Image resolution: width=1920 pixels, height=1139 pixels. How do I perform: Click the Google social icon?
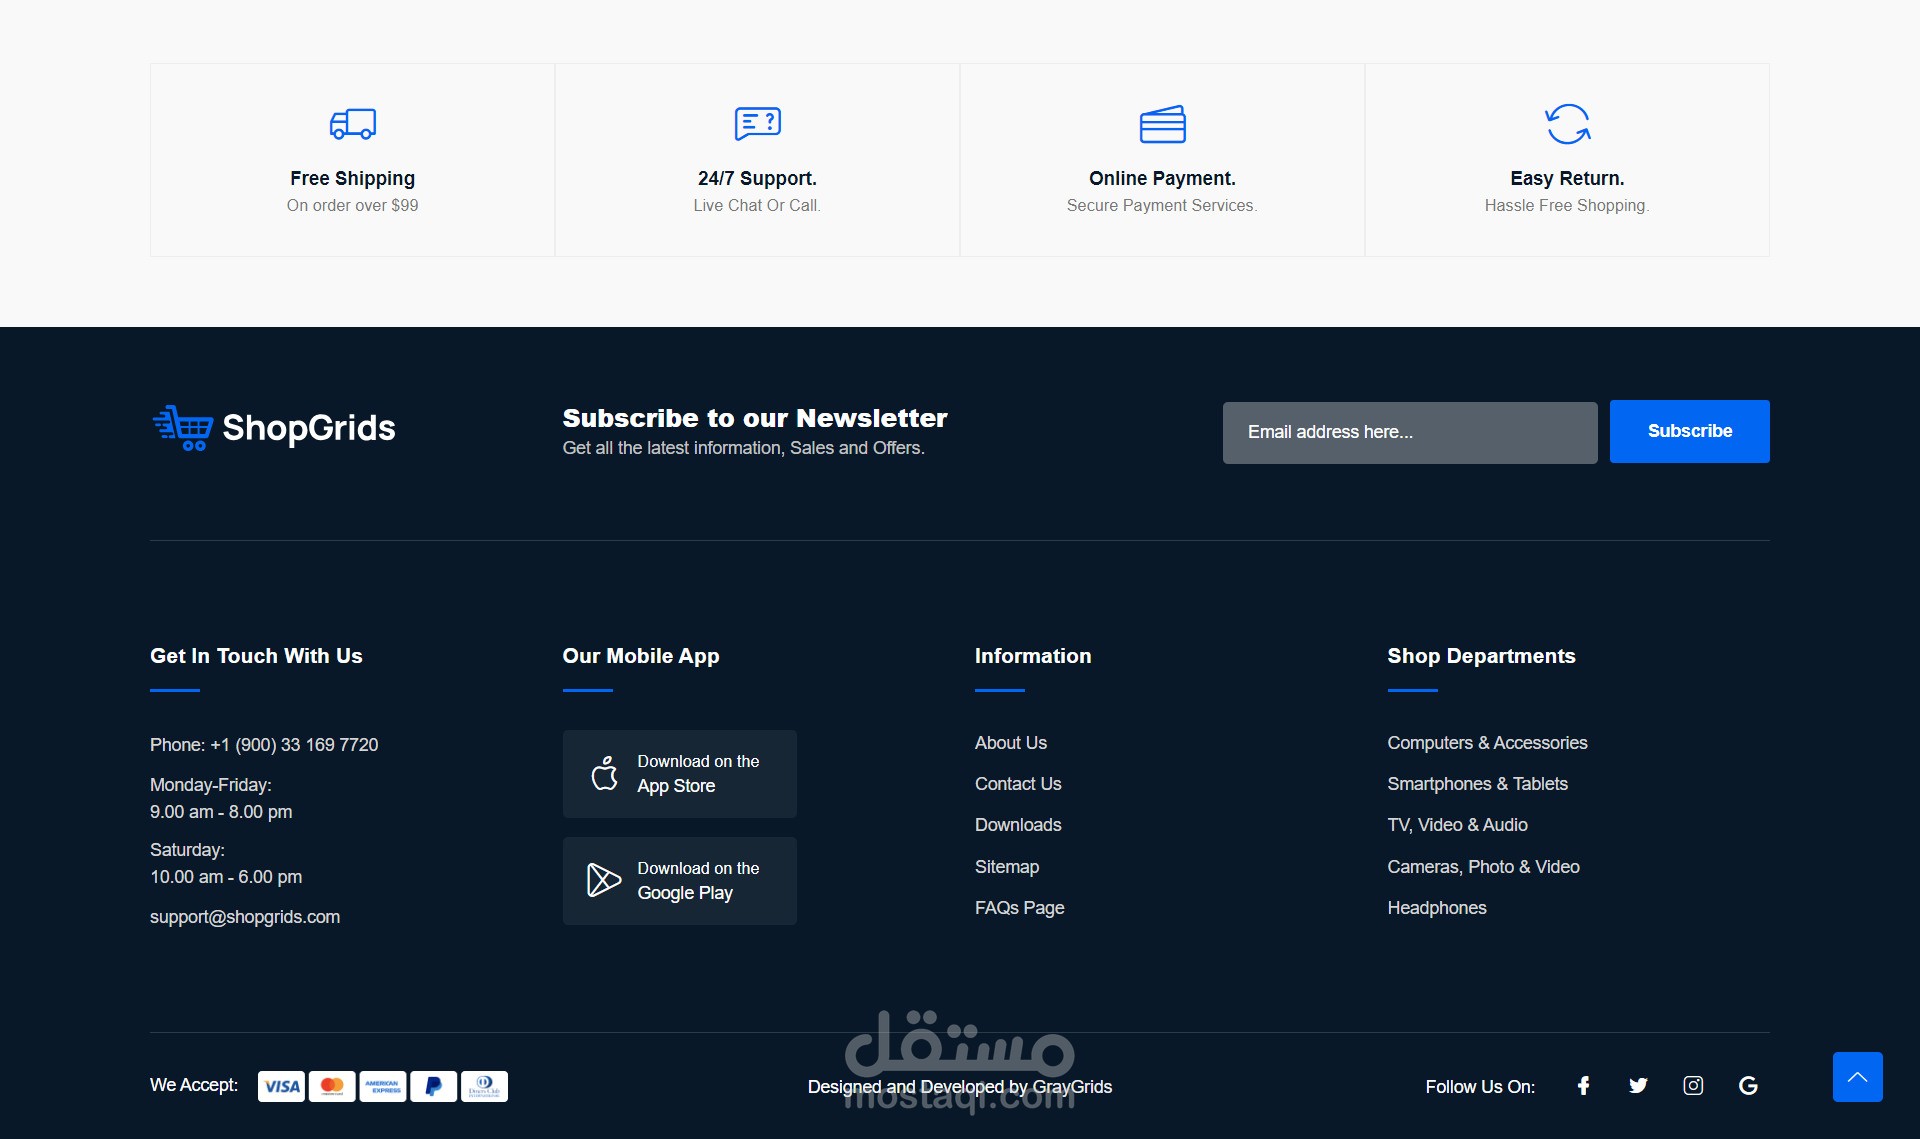pyautogui.click(x=1748, y=1086)
